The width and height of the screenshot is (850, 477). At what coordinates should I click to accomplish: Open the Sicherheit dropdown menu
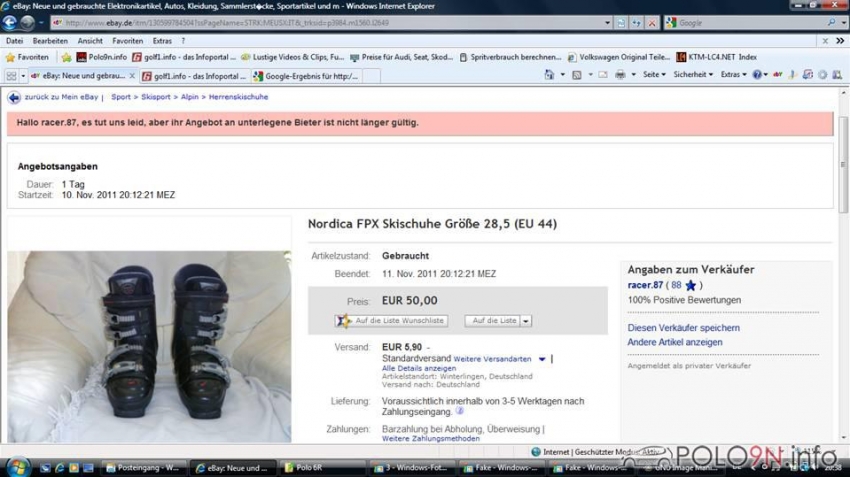coord(693,75)
